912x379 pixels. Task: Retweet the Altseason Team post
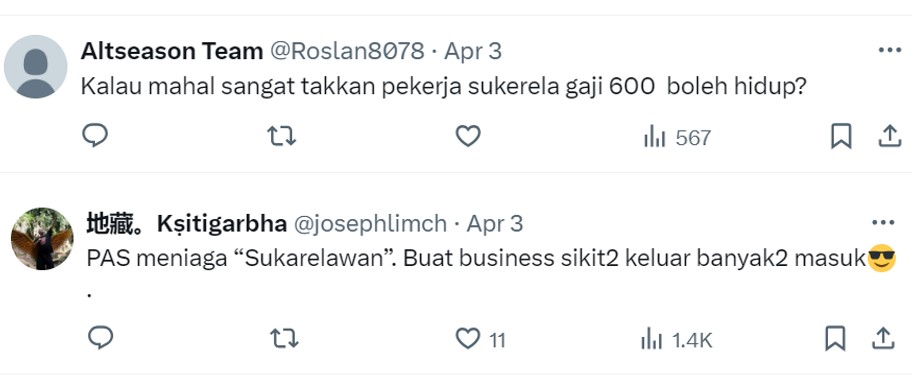(282, 137)
